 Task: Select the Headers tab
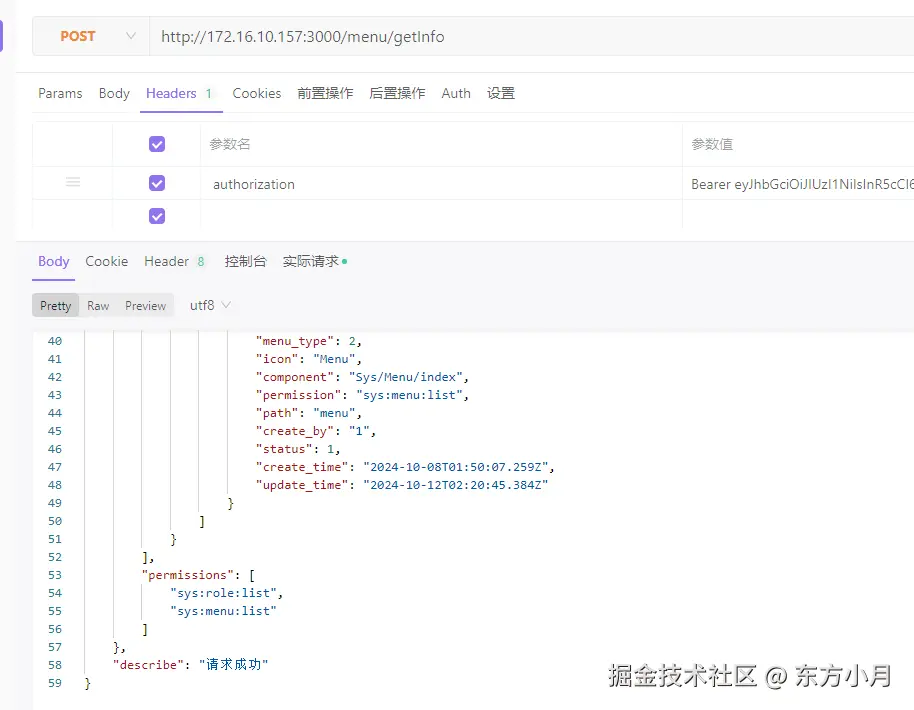(x=180, y=93)
